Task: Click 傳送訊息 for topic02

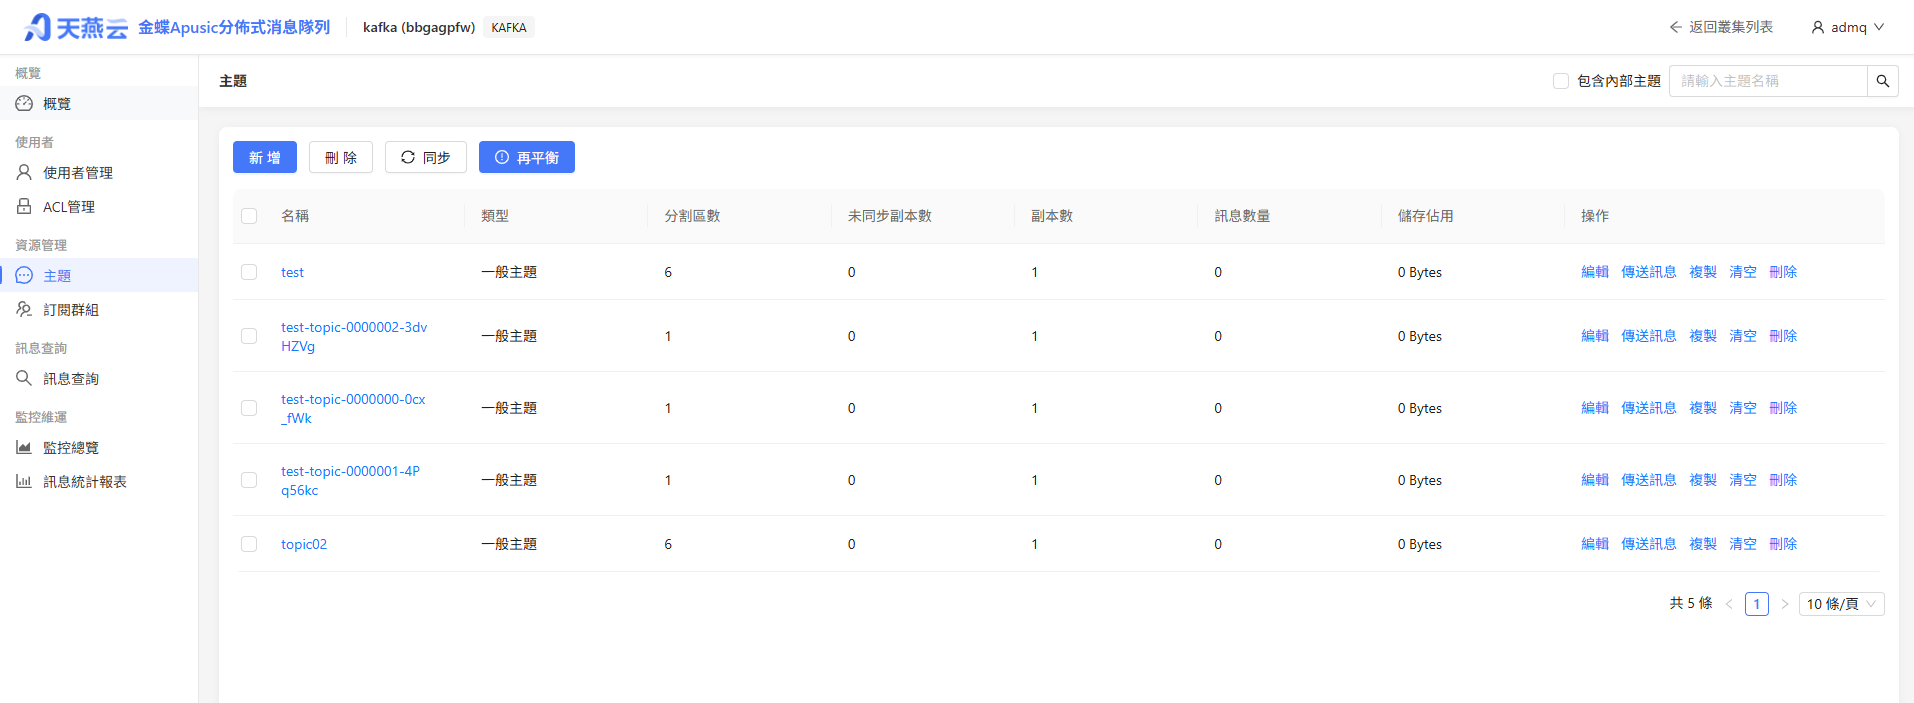Action: (1649, 544)
